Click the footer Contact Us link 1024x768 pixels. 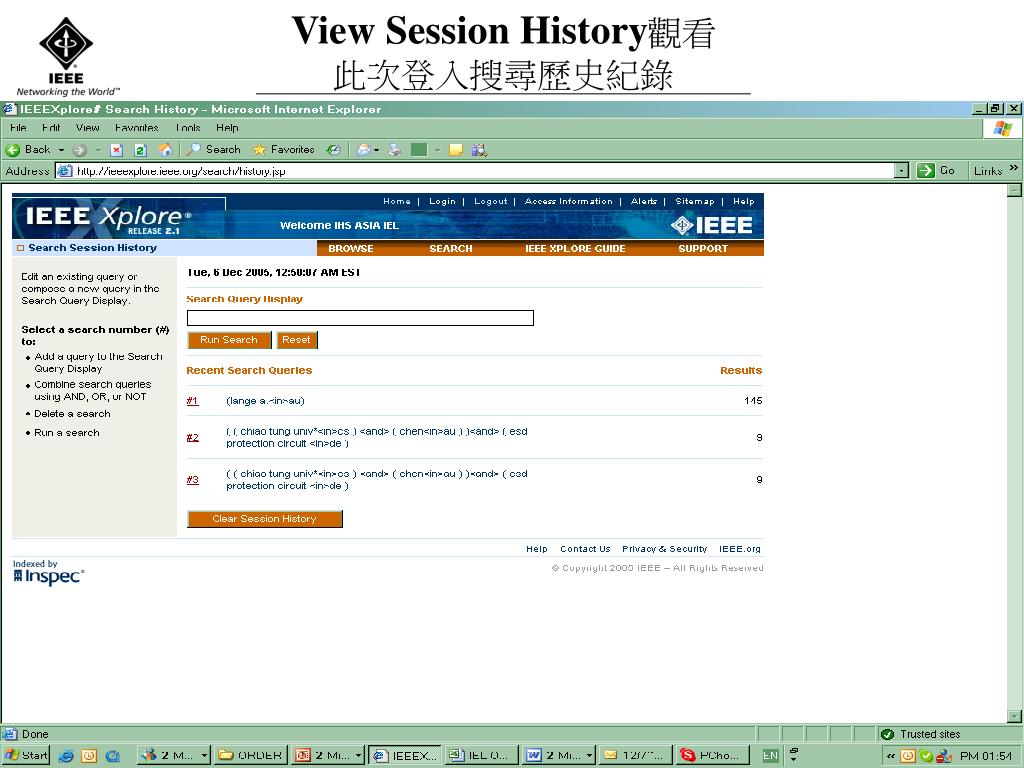click(585, 549)
